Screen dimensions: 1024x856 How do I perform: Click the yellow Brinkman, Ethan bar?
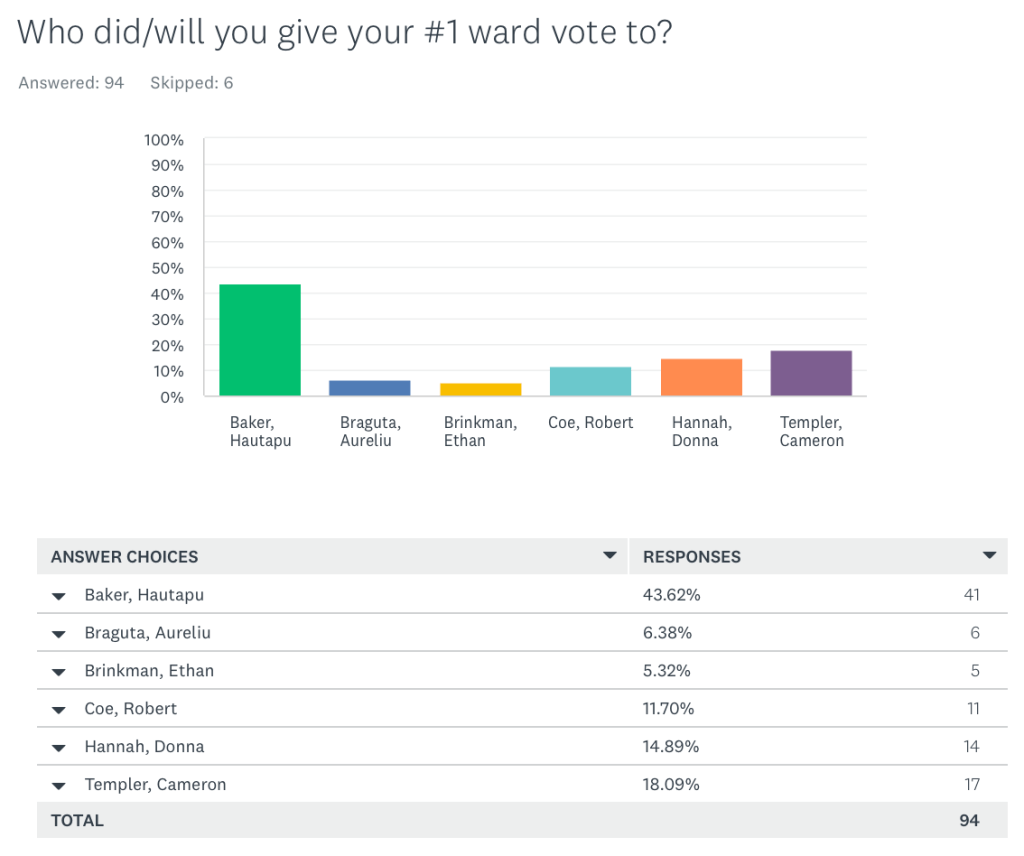click(480, 389)
